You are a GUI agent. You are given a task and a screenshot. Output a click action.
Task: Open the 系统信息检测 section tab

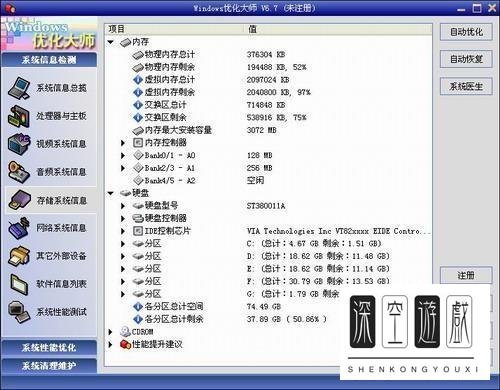[49, 60]
